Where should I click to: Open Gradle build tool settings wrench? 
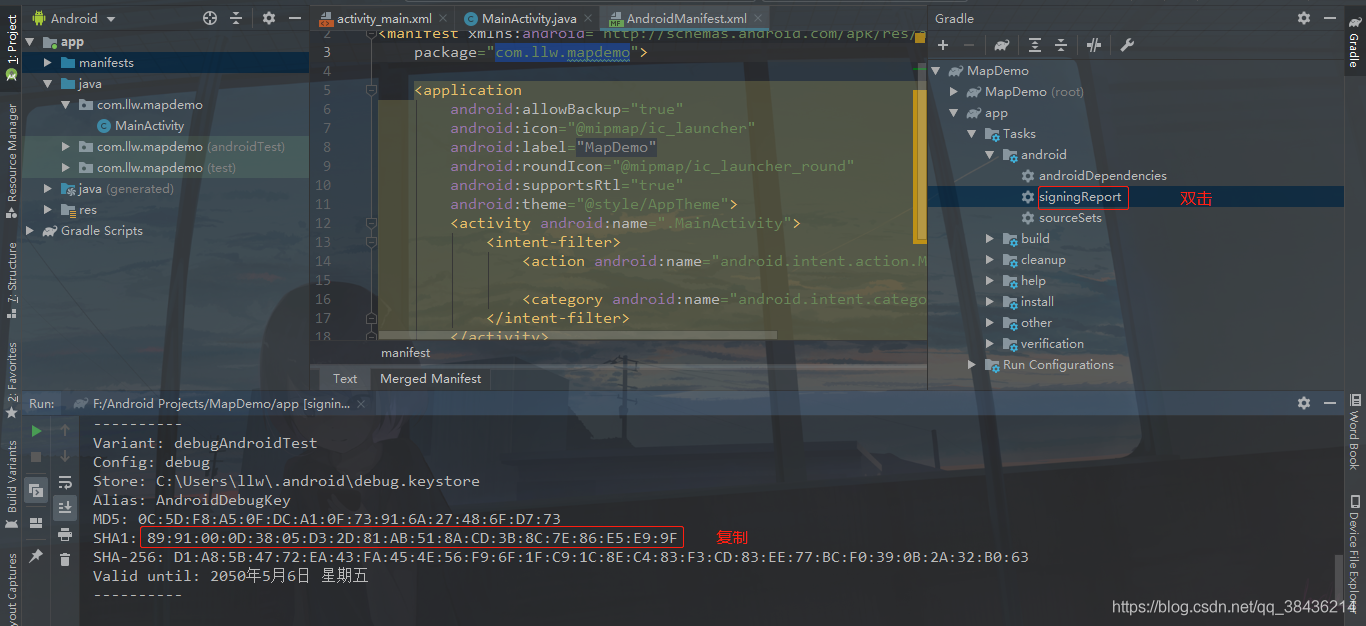pos(1127,45)
